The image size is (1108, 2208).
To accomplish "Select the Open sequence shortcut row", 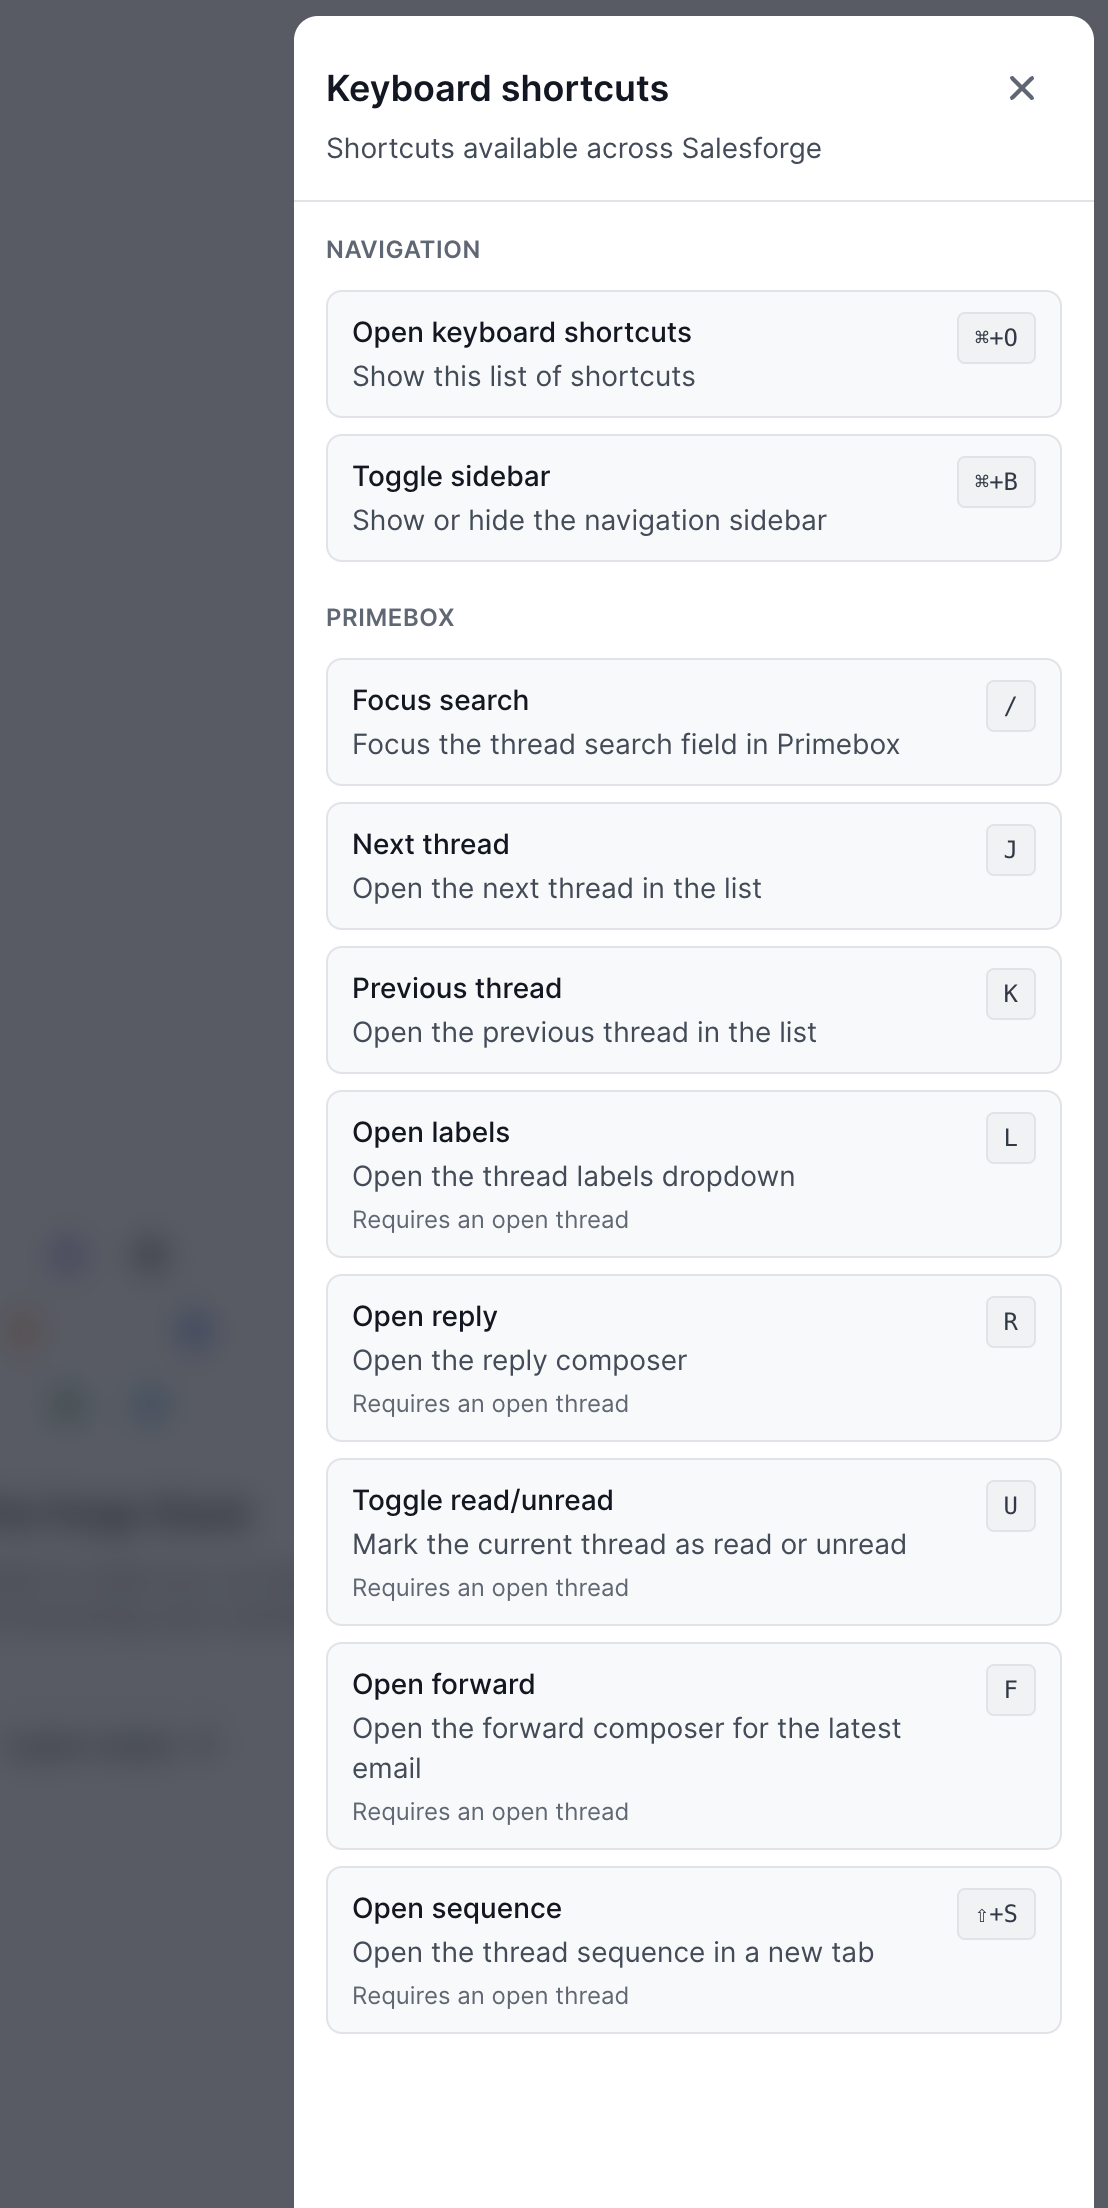I will tap(694, 1950).
